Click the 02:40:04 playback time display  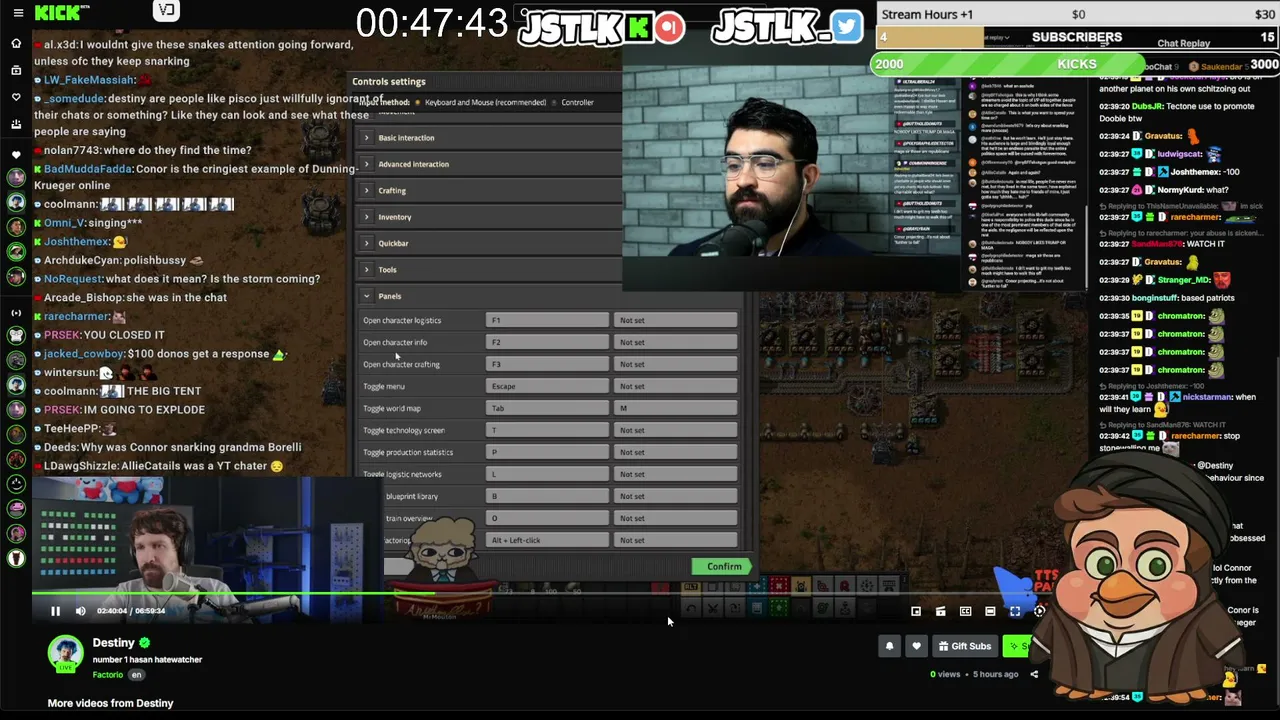tap(111, 611)
